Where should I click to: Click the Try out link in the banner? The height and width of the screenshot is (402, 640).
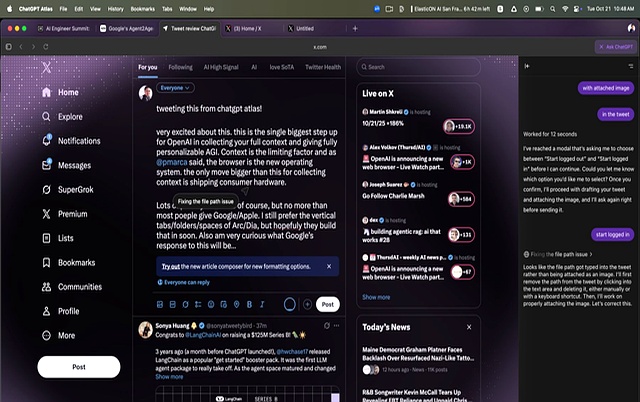point(171,267)
